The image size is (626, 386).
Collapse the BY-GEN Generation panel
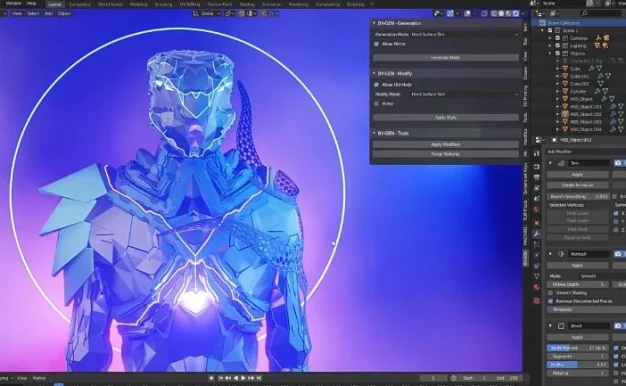click(x=374, y=23)
